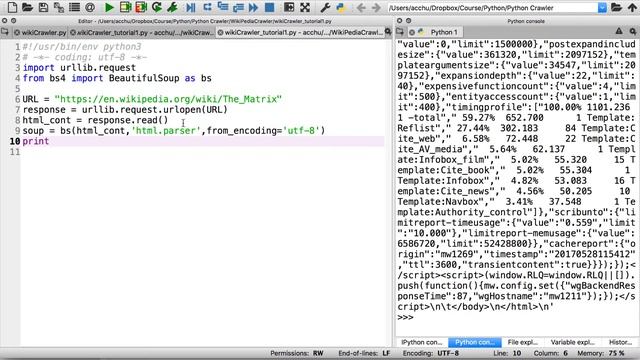
Task: Click console browse tabs icon
Action: point(400,31)
